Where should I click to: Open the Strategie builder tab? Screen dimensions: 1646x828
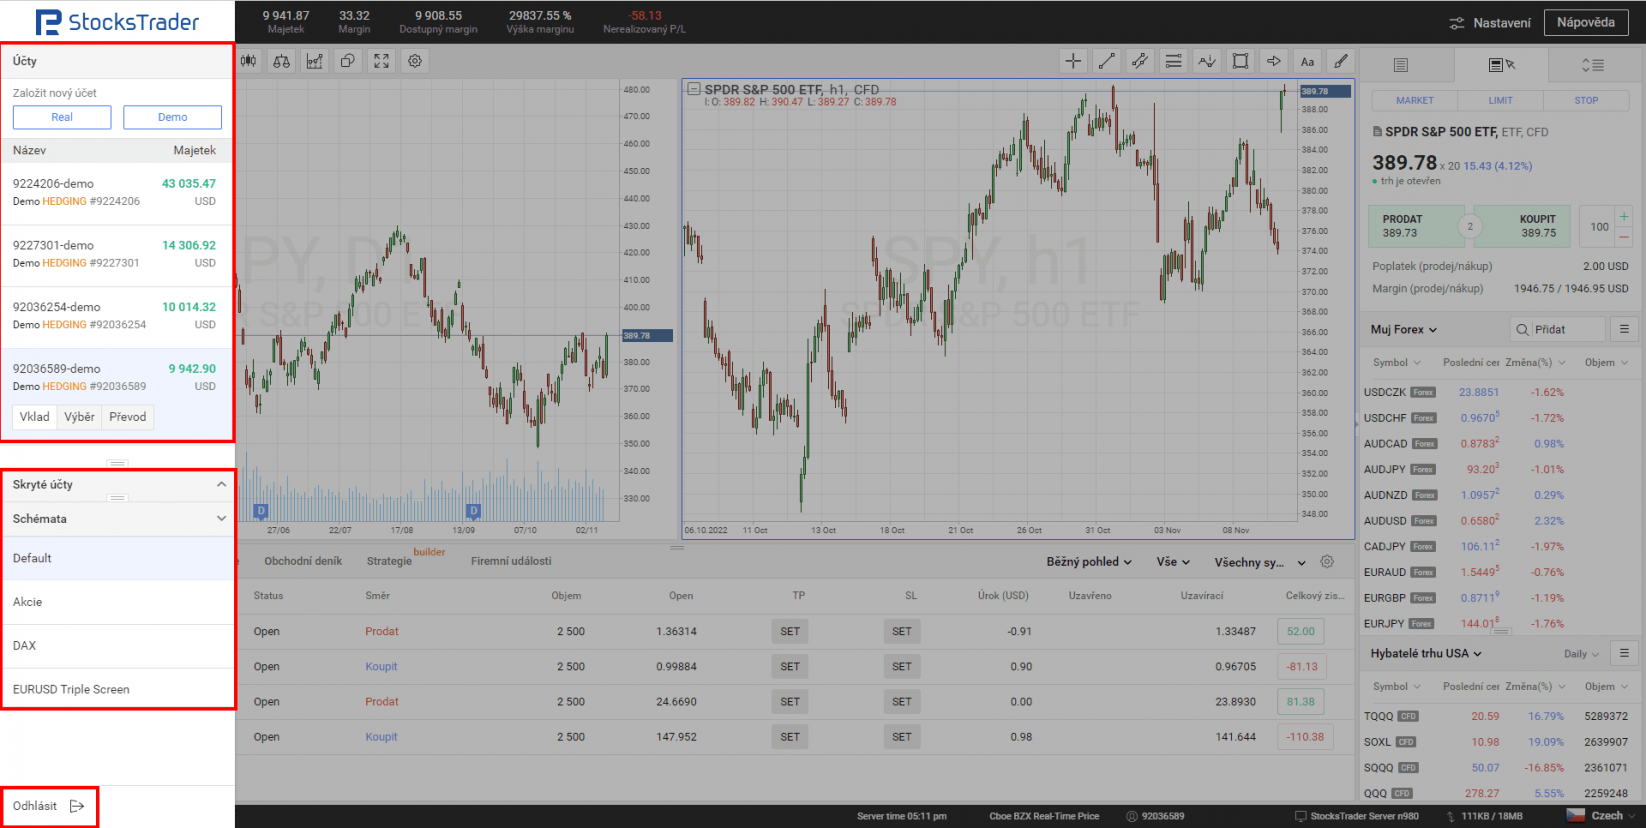405,559
